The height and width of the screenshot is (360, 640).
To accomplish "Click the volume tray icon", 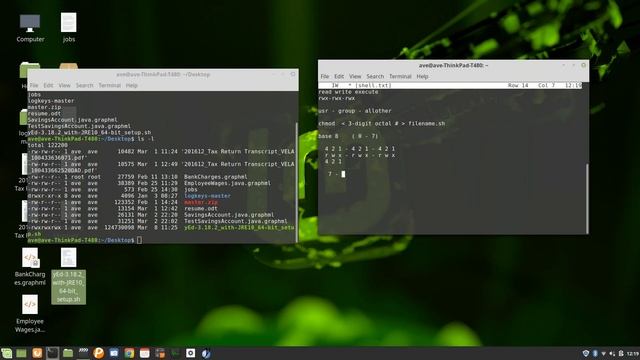I will point(612,353).
